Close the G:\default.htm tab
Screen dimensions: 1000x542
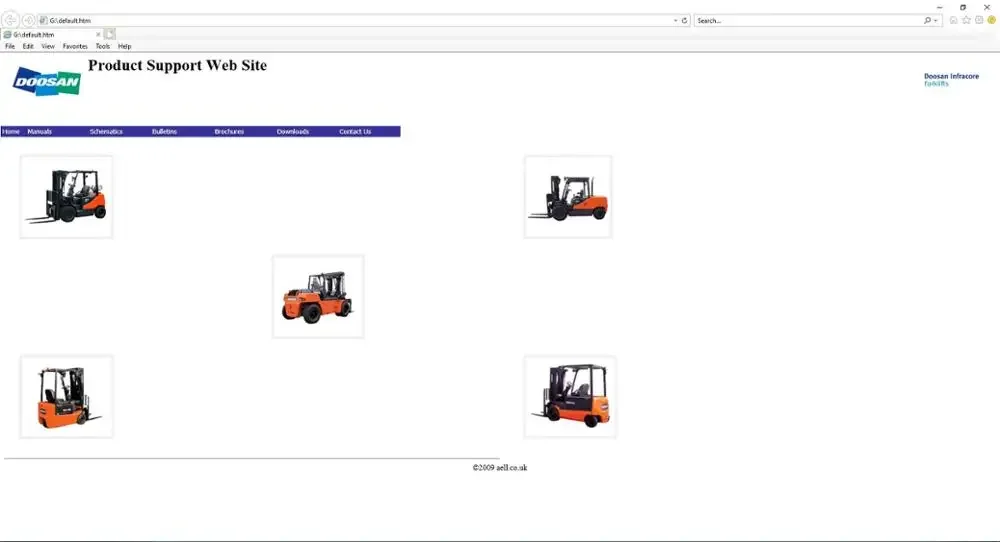[98, 34]
